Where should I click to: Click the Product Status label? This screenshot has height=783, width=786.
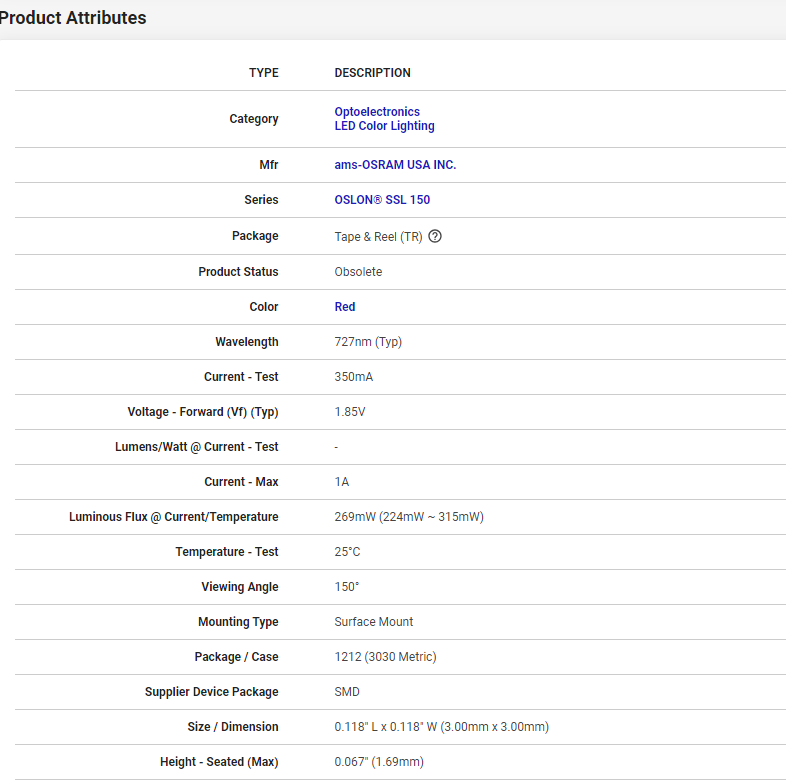pyautogui.click(x=238, y=272)
